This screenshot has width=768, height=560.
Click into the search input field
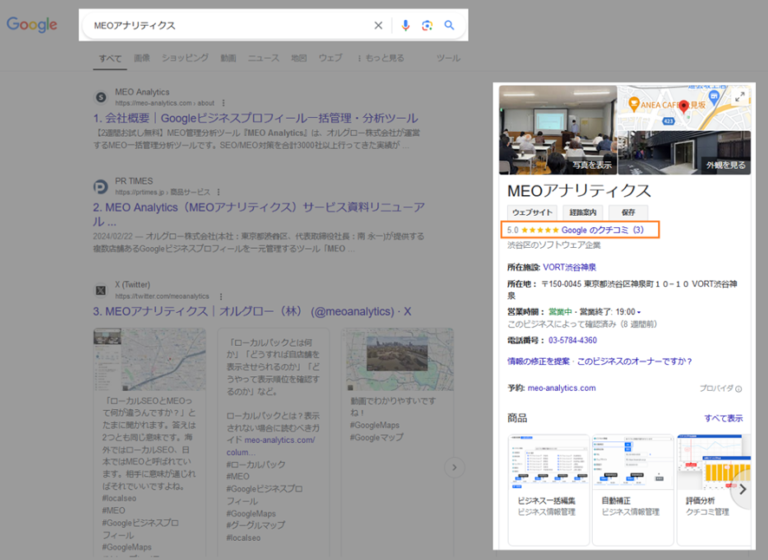point(230,25)
